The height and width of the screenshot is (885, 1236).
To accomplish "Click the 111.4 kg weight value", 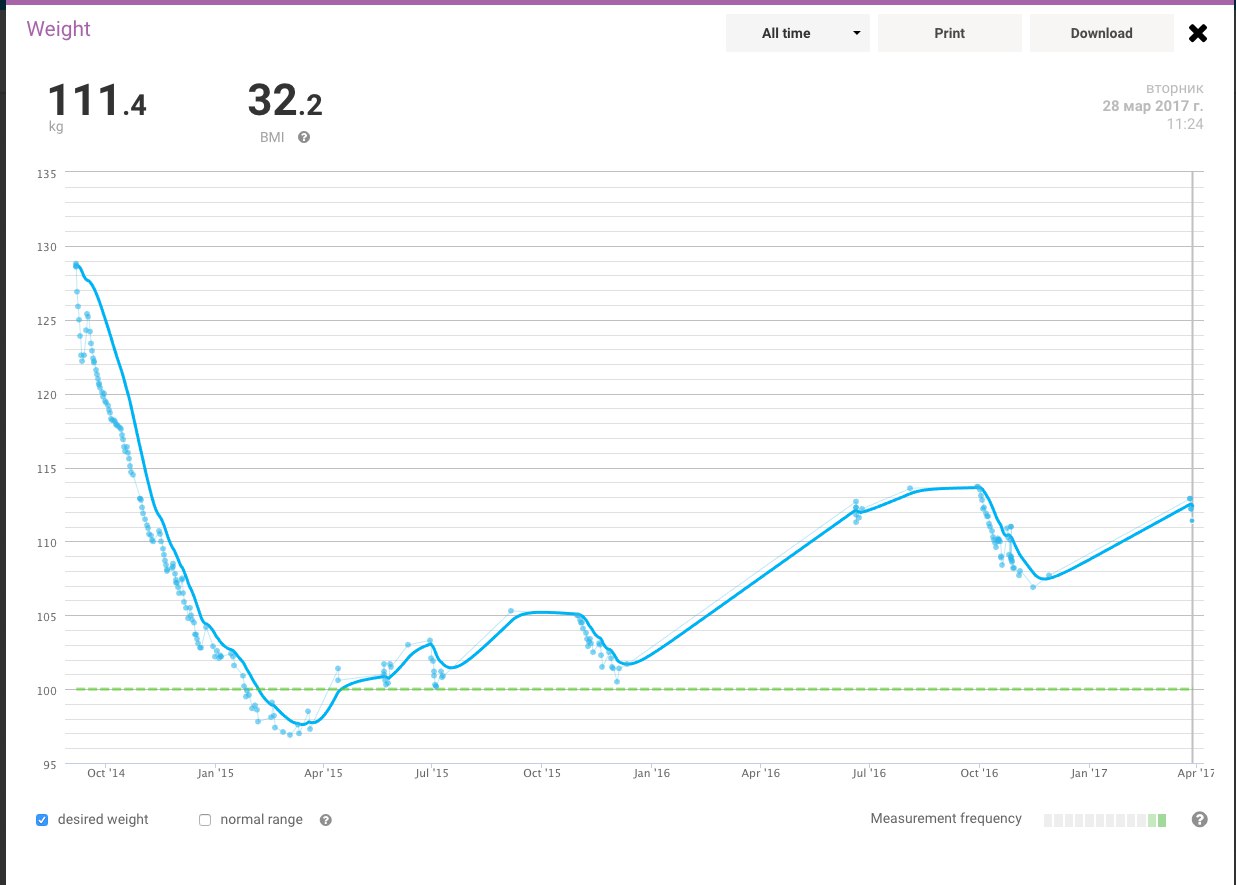I will pyautogui.click(x=97, y=102).
